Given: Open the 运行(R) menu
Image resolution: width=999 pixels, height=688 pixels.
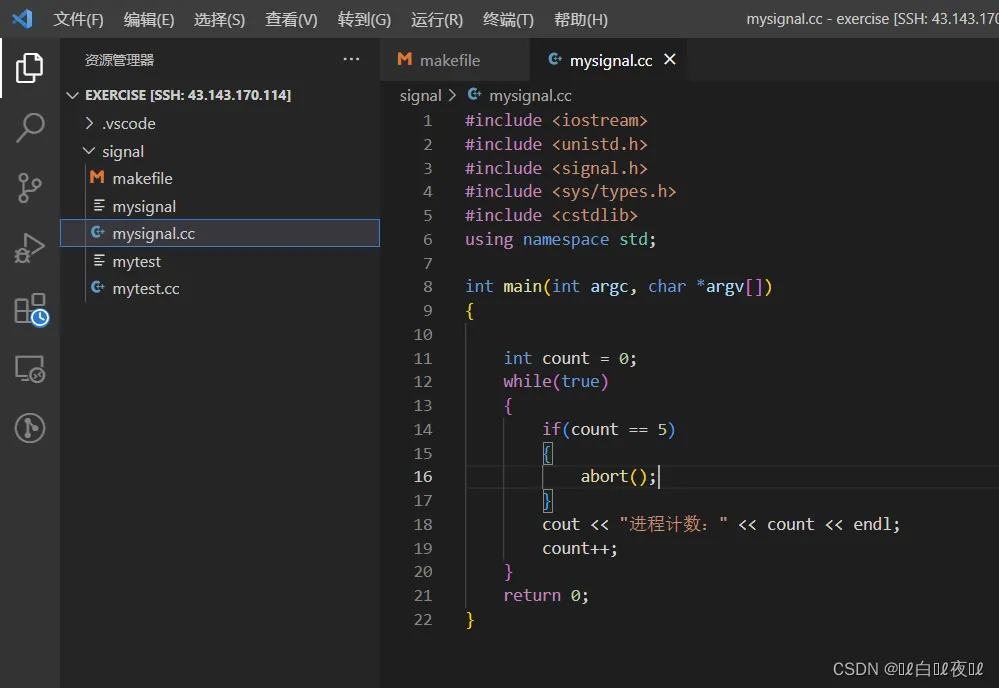Looking at the screenshot, I should (436, 20).
